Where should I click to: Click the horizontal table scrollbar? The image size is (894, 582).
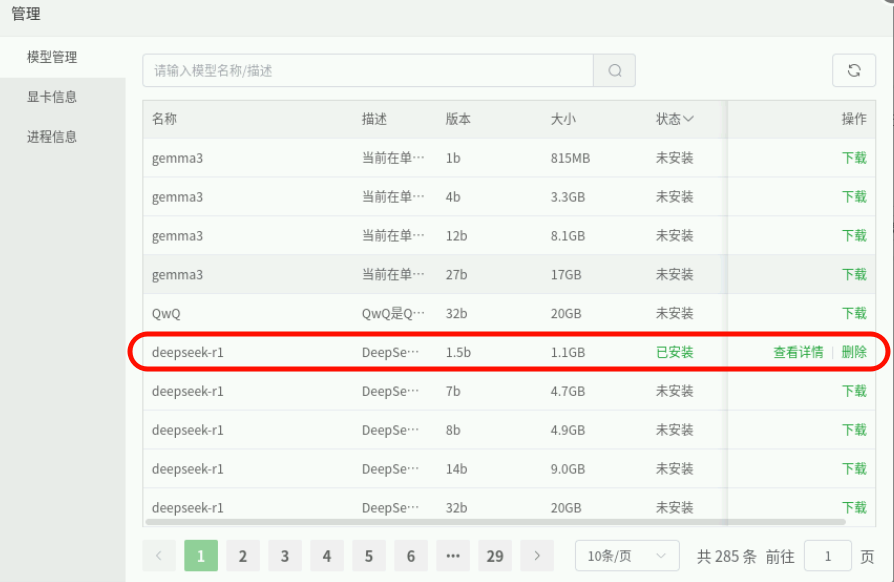(x=495, y=522)
